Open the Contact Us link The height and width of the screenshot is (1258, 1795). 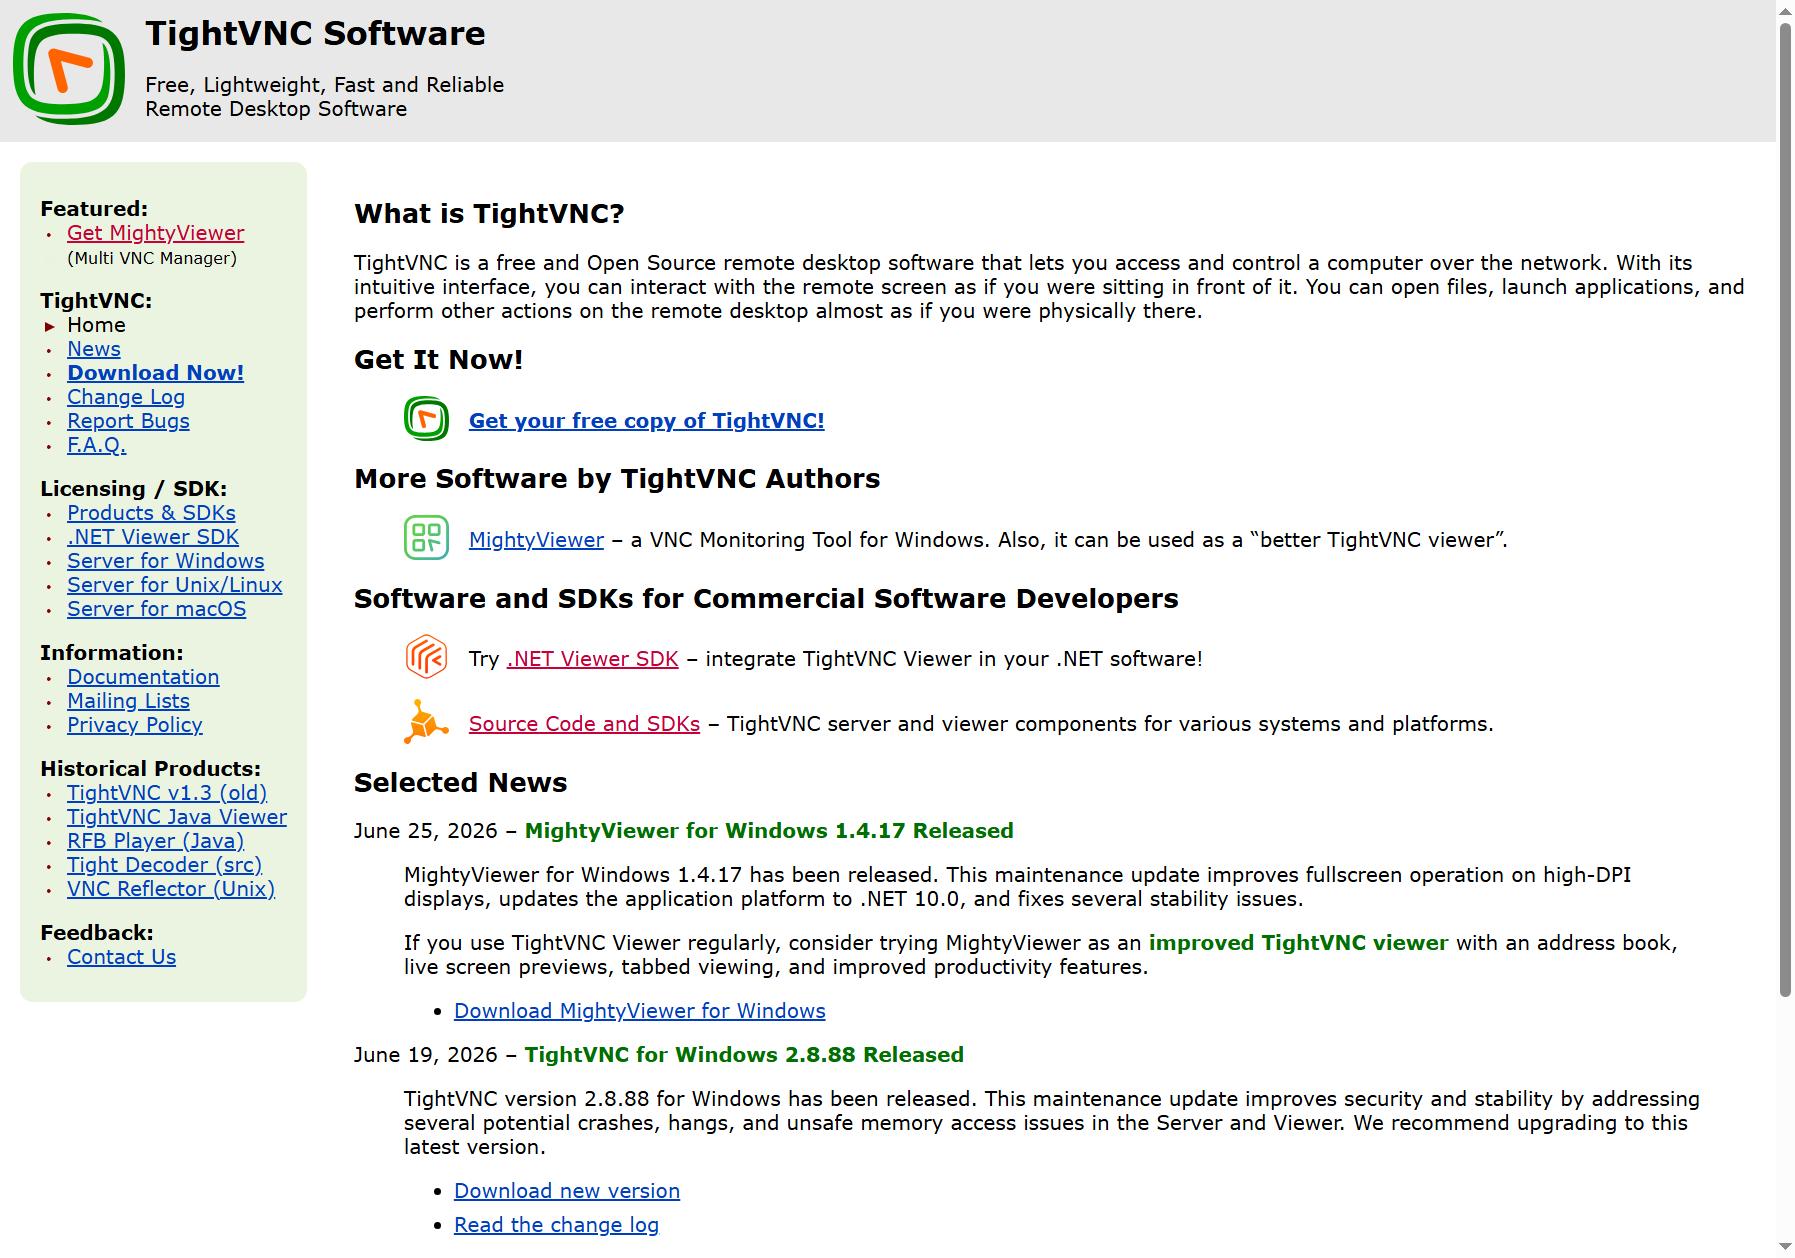click(x=121, y=957)
